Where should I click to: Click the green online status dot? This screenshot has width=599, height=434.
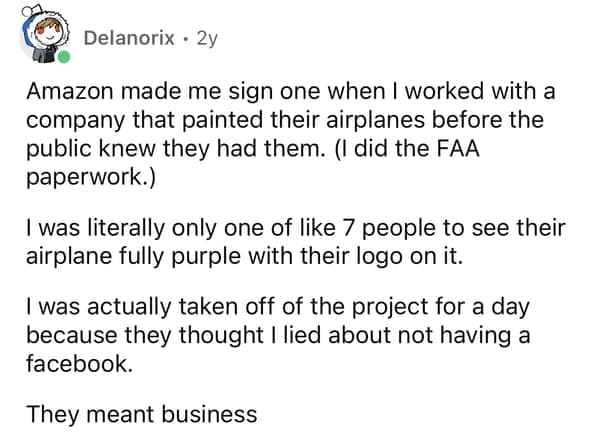[x=64, y=57]
